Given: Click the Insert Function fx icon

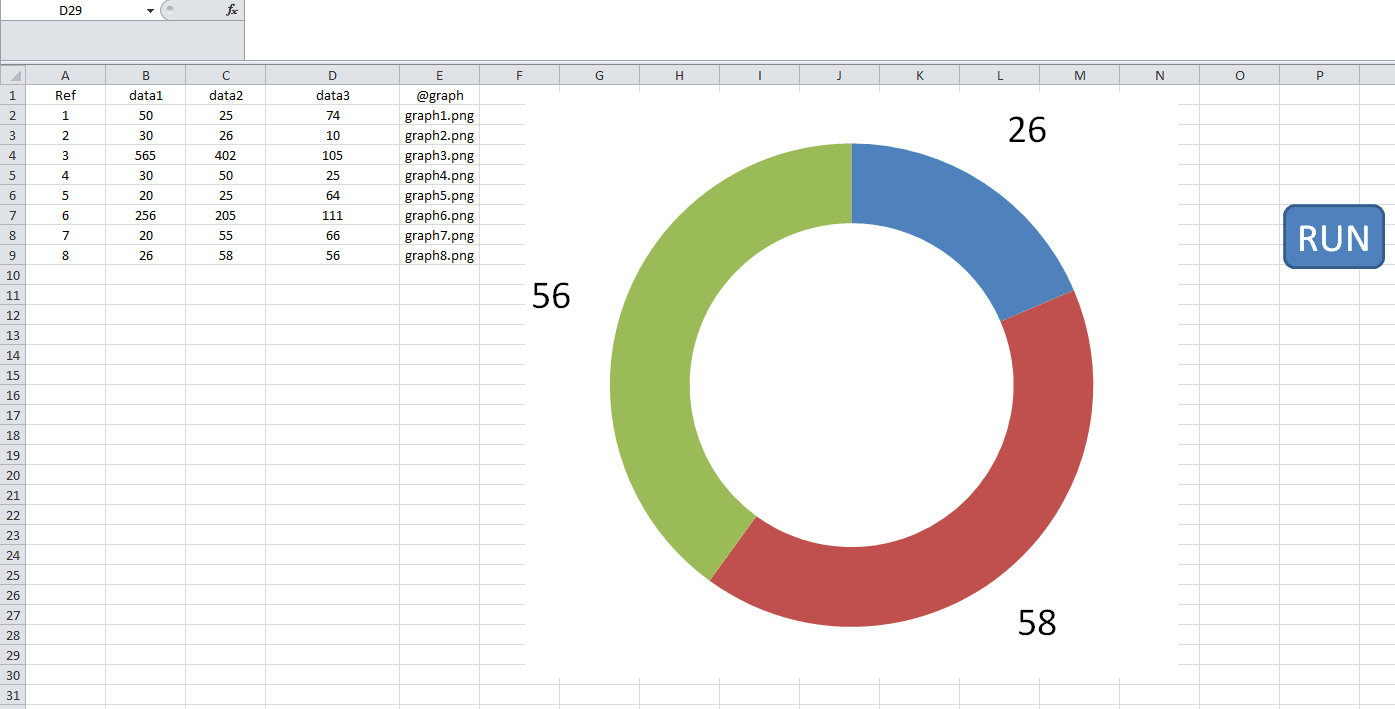Looking at the screenshot, I should coord(231,10).
